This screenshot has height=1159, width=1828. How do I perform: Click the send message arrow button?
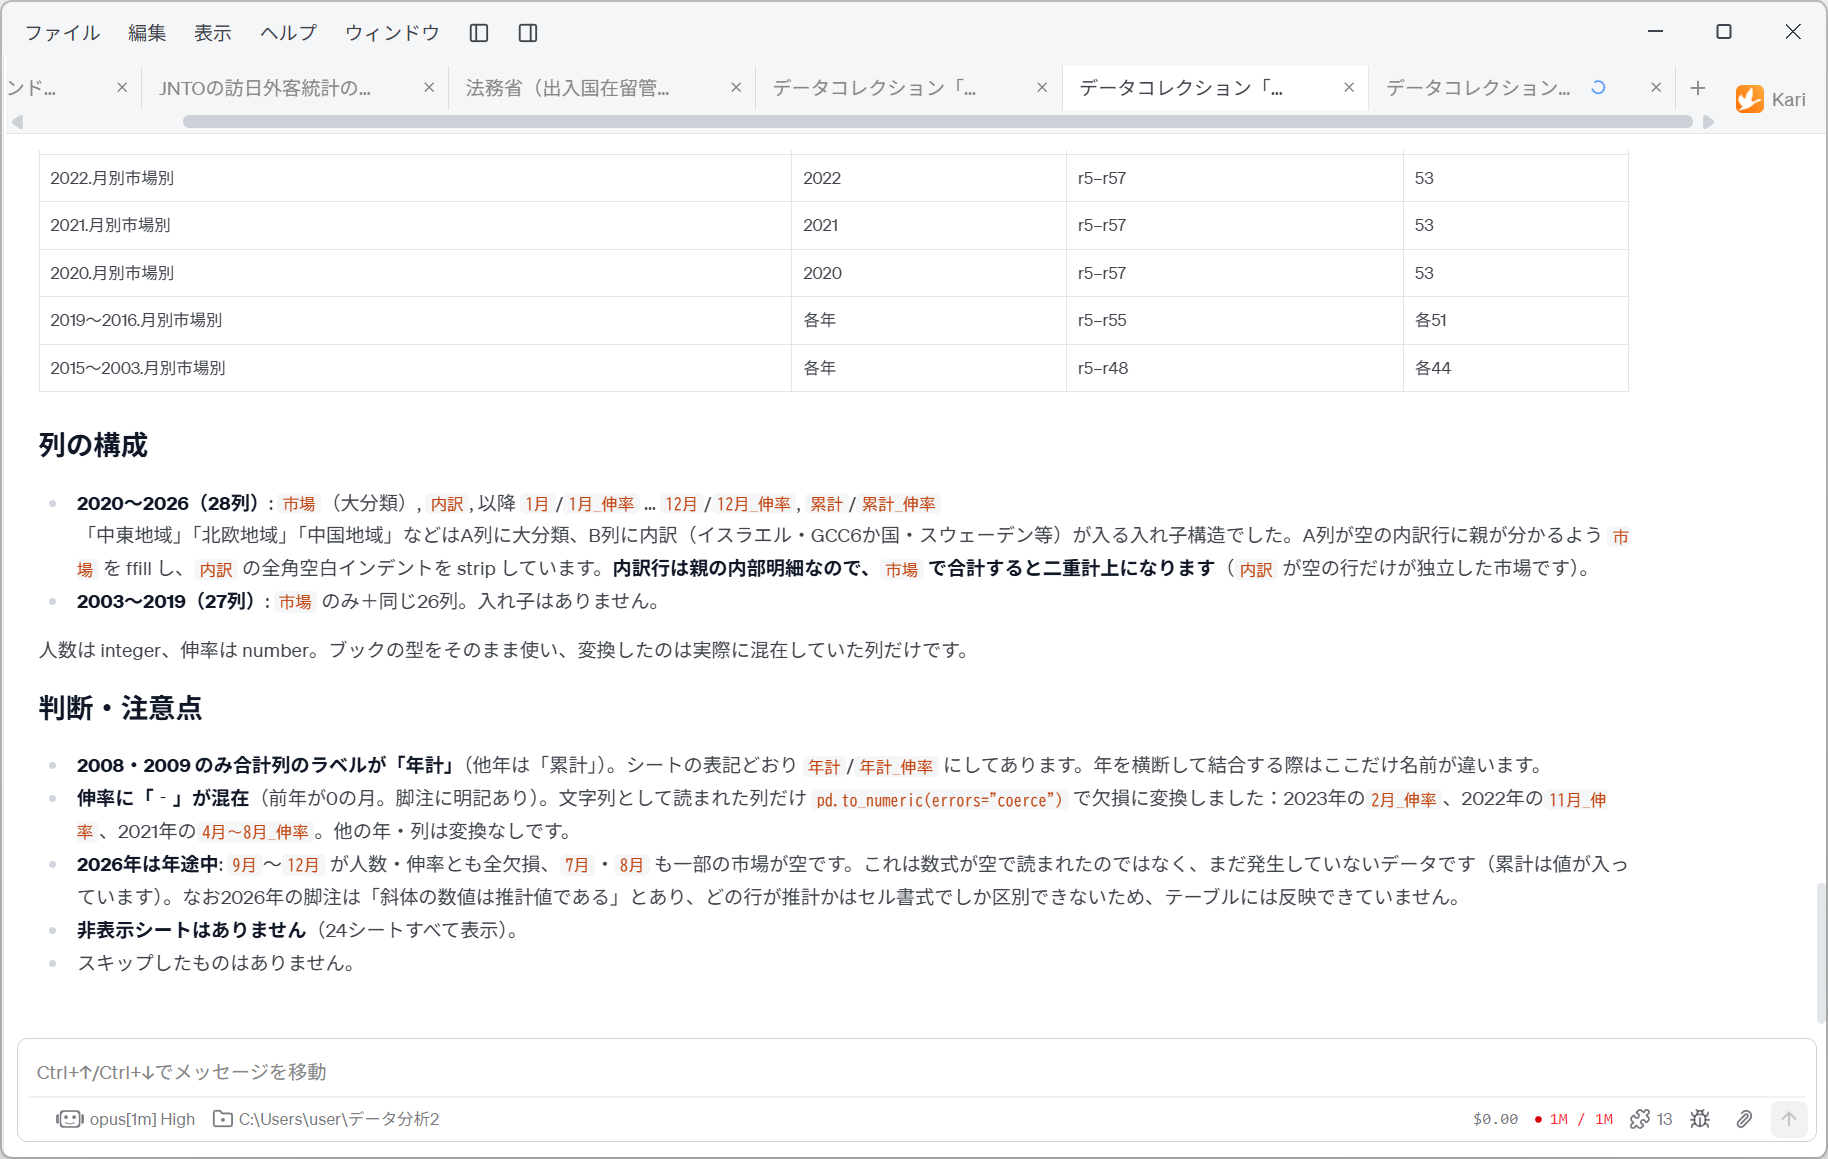click(x=1789, y=1119)
